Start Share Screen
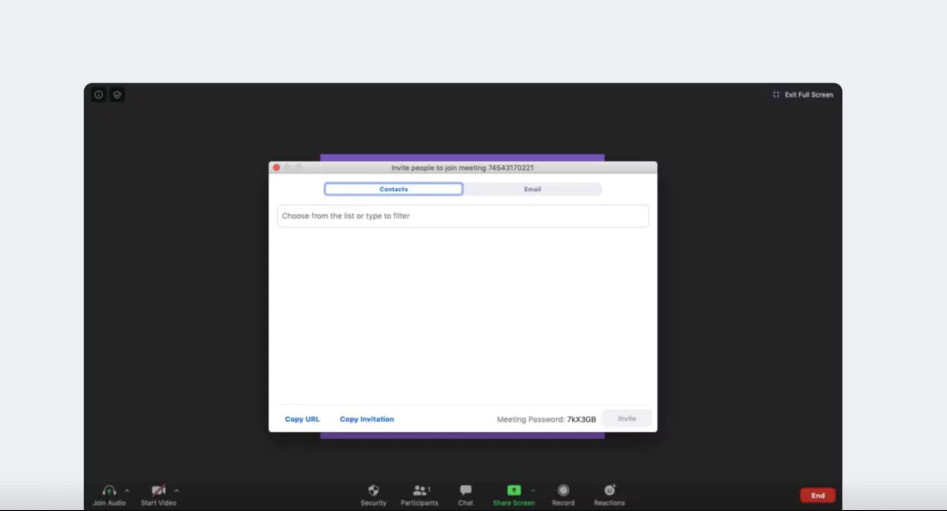 [513, 495]
